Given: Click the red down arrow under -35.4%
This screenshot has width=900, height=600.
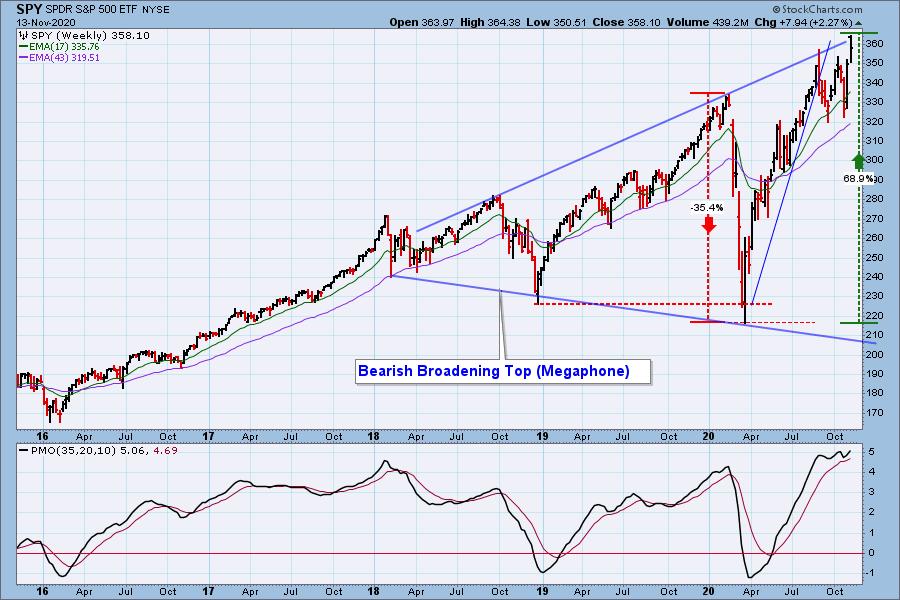Looking at the screenshot, I should (x=709, y=224).
